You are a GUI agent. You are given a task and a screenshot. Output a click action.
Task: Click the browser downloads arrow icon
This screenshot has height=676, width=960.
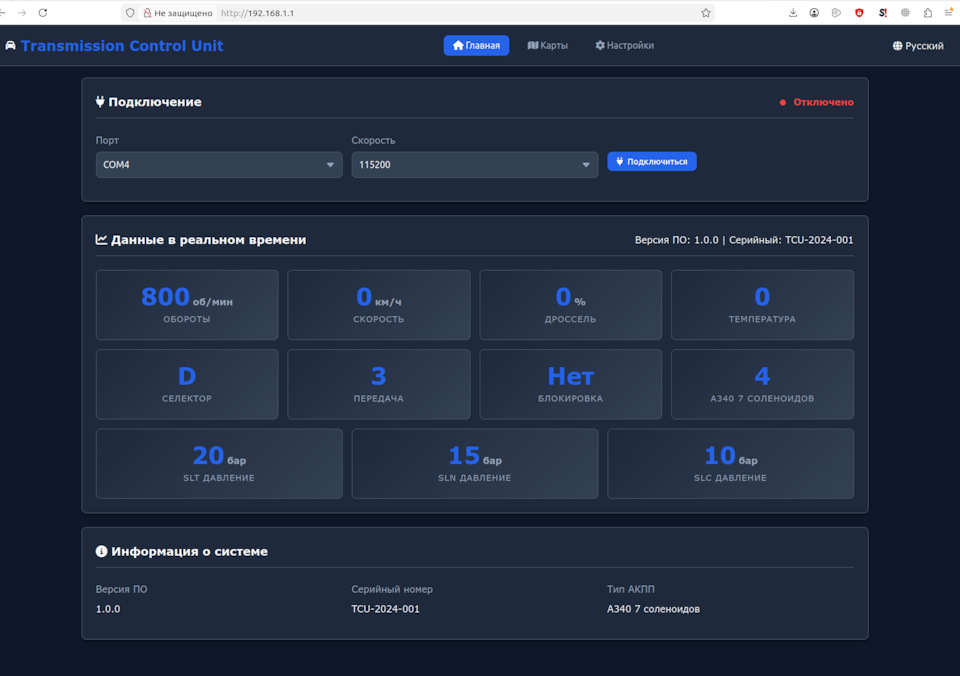tap(792, 12)
